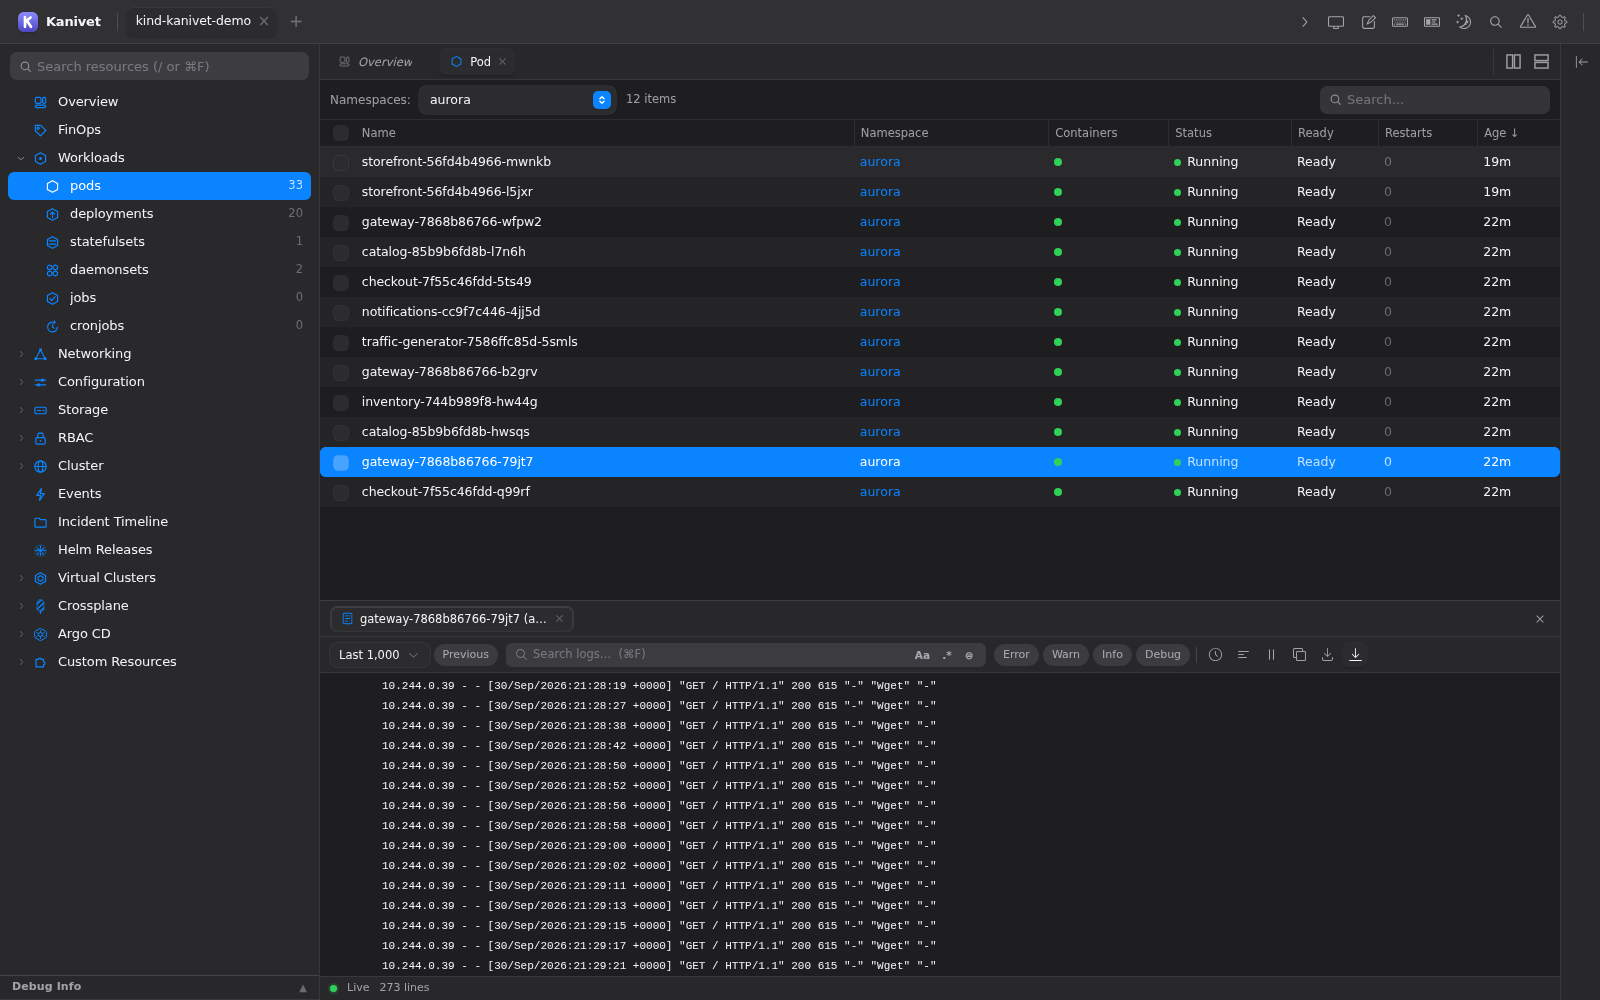The width and height of the screenshot is (1600, 1000).
Task: Toggle regex log search option
Action: tap(947, 655)
